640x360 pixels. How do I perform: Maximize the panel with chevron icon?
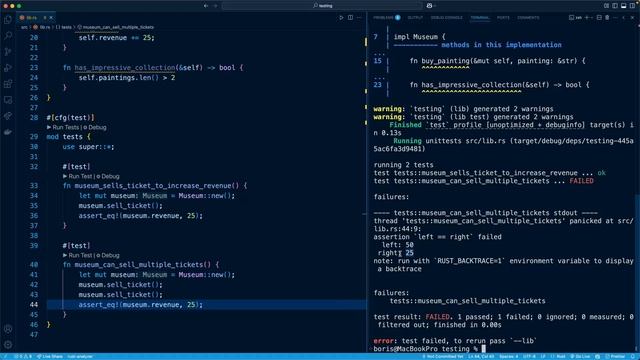click(624, 18)
